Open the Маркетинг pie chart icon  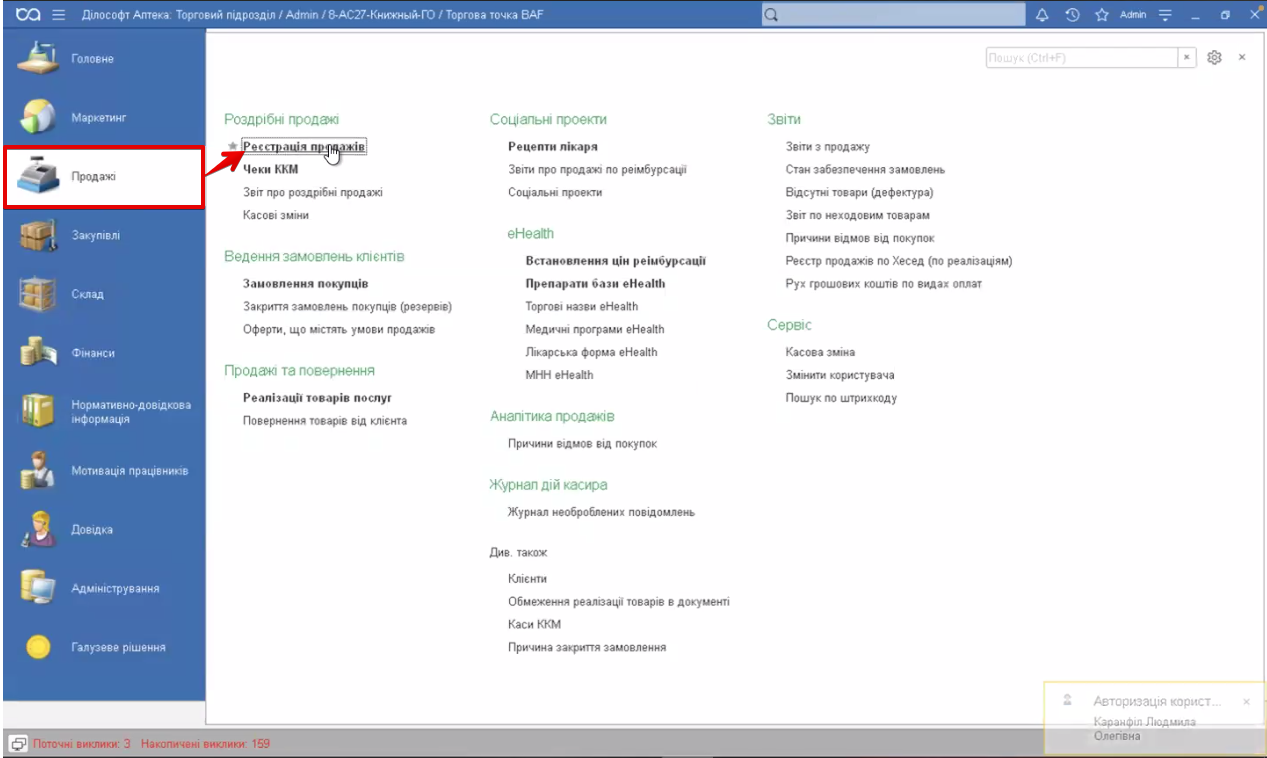[38, 118]
